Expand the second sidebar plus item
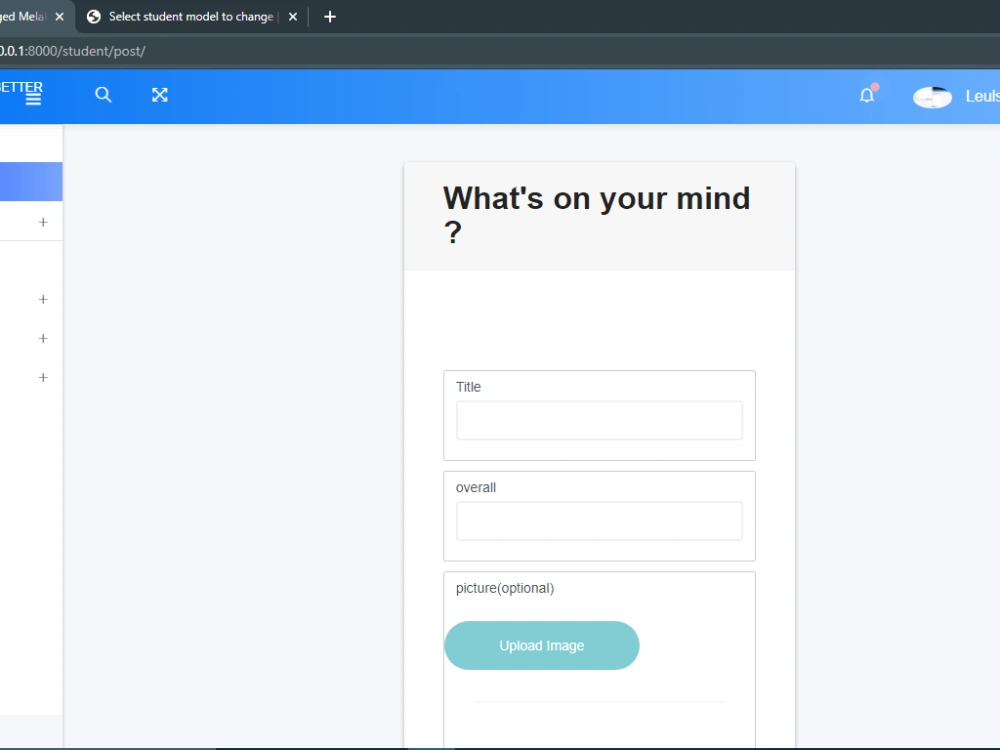 tap(43, 299)
